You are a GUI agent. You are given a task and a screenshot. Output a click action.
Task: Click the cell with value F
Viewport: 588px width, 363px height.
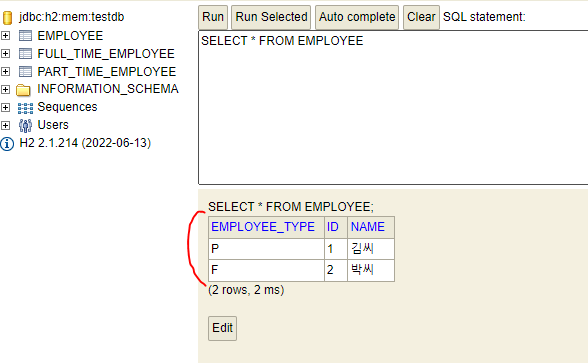click(x=266, y=270)
